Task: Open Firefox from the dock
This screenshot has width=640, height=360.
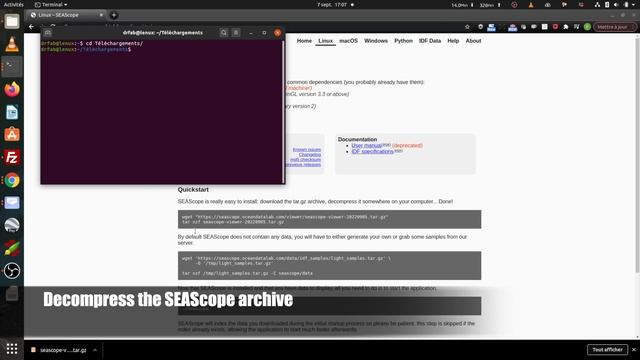Action: 12,89
